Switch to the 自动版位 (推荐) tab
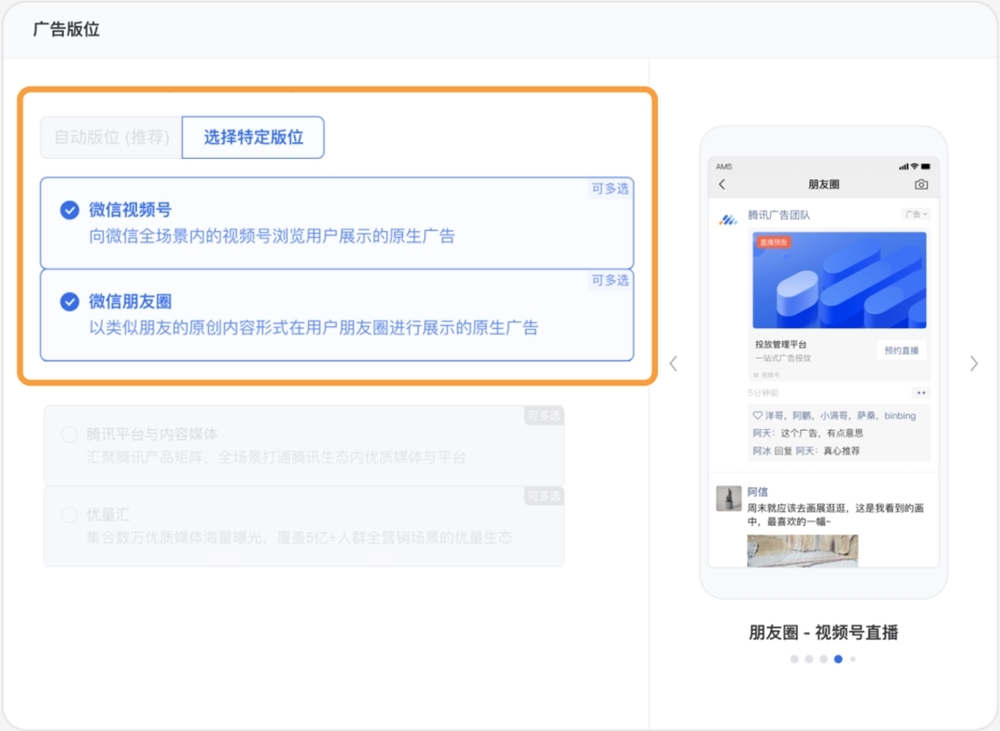 click(109, 138)
